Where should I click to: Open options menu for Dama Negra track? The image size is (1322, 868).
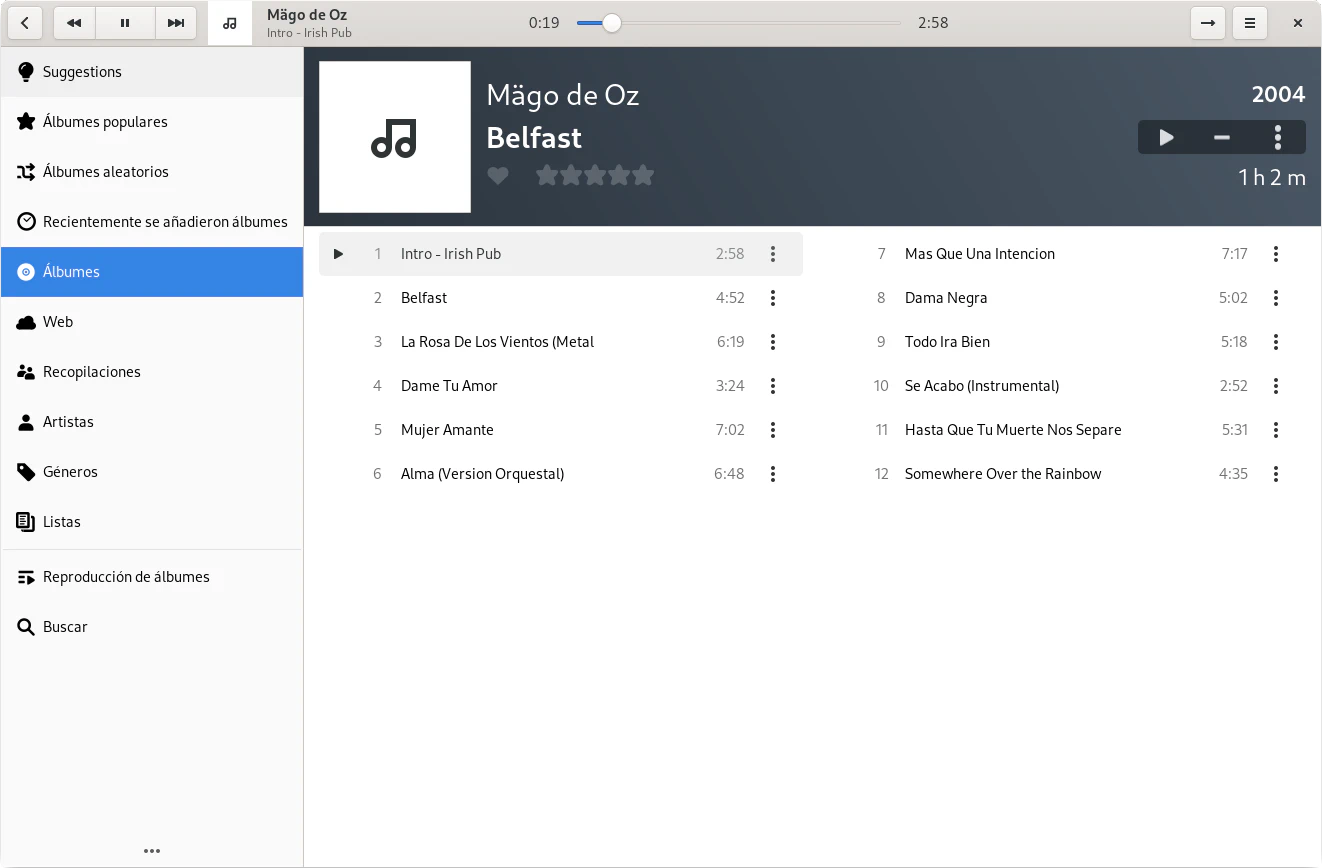point(1275,298)
